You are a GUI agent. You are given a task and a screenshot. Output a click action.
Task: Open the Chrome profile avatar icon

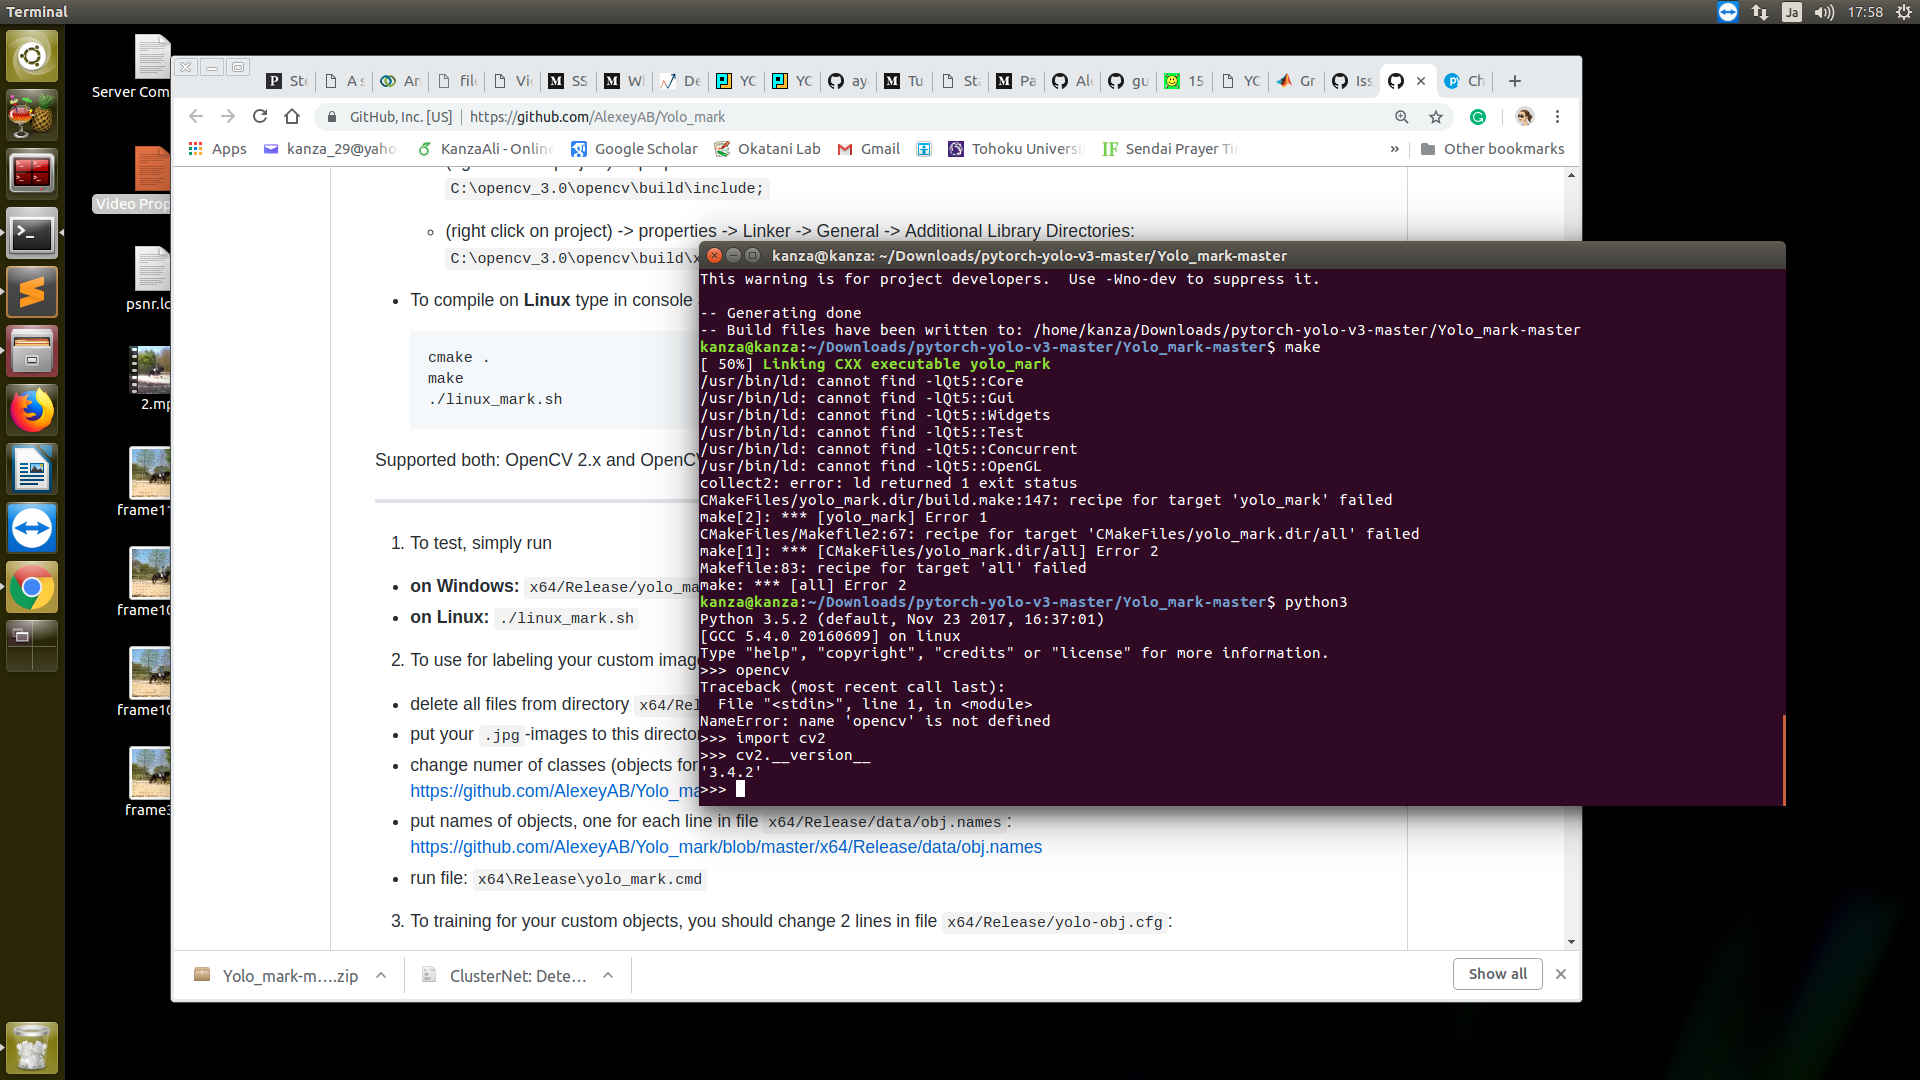[1524, 117]
